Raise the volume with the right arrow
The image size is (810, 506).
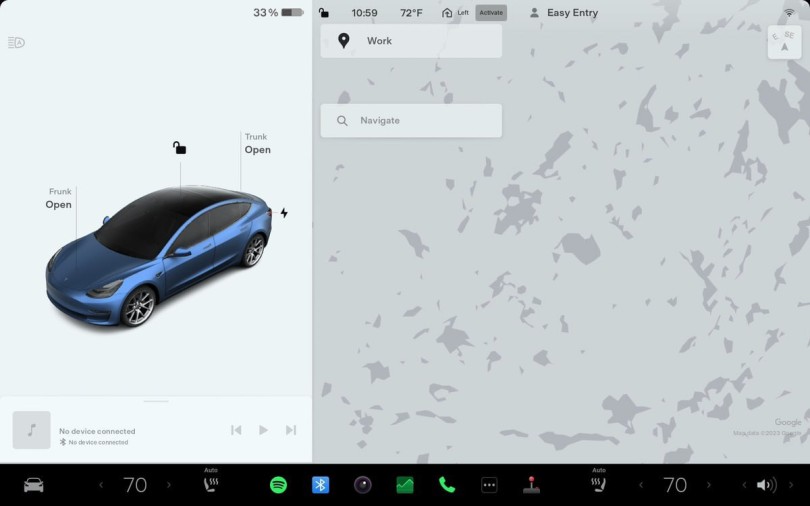click(x=790, y=485)
